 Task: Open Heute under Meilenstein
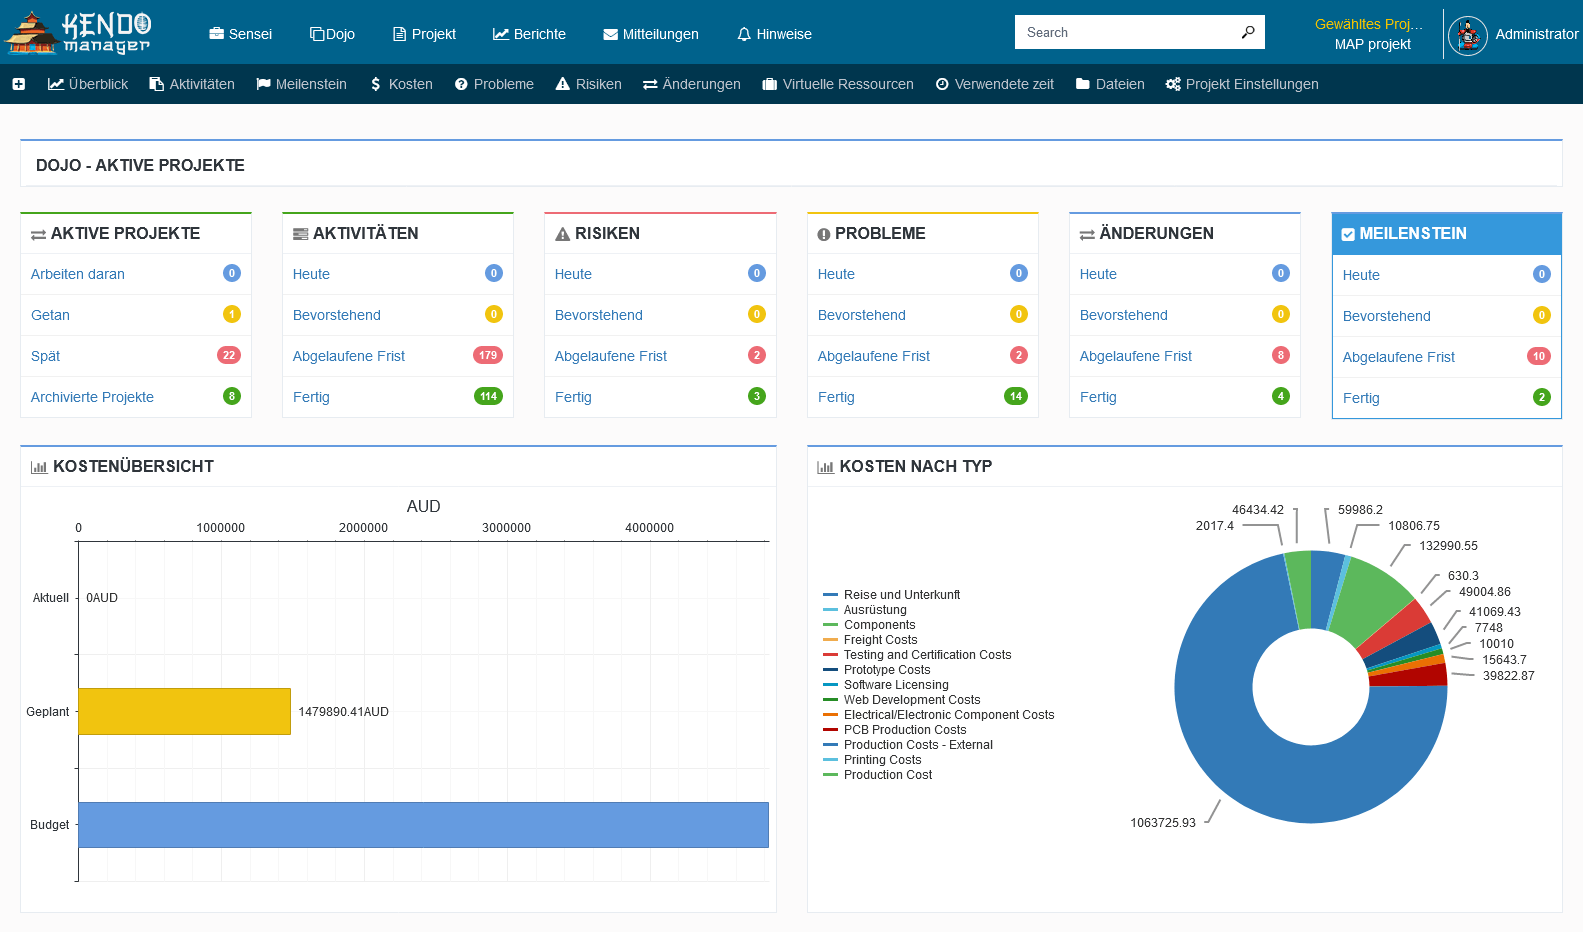click(1361, 275)
